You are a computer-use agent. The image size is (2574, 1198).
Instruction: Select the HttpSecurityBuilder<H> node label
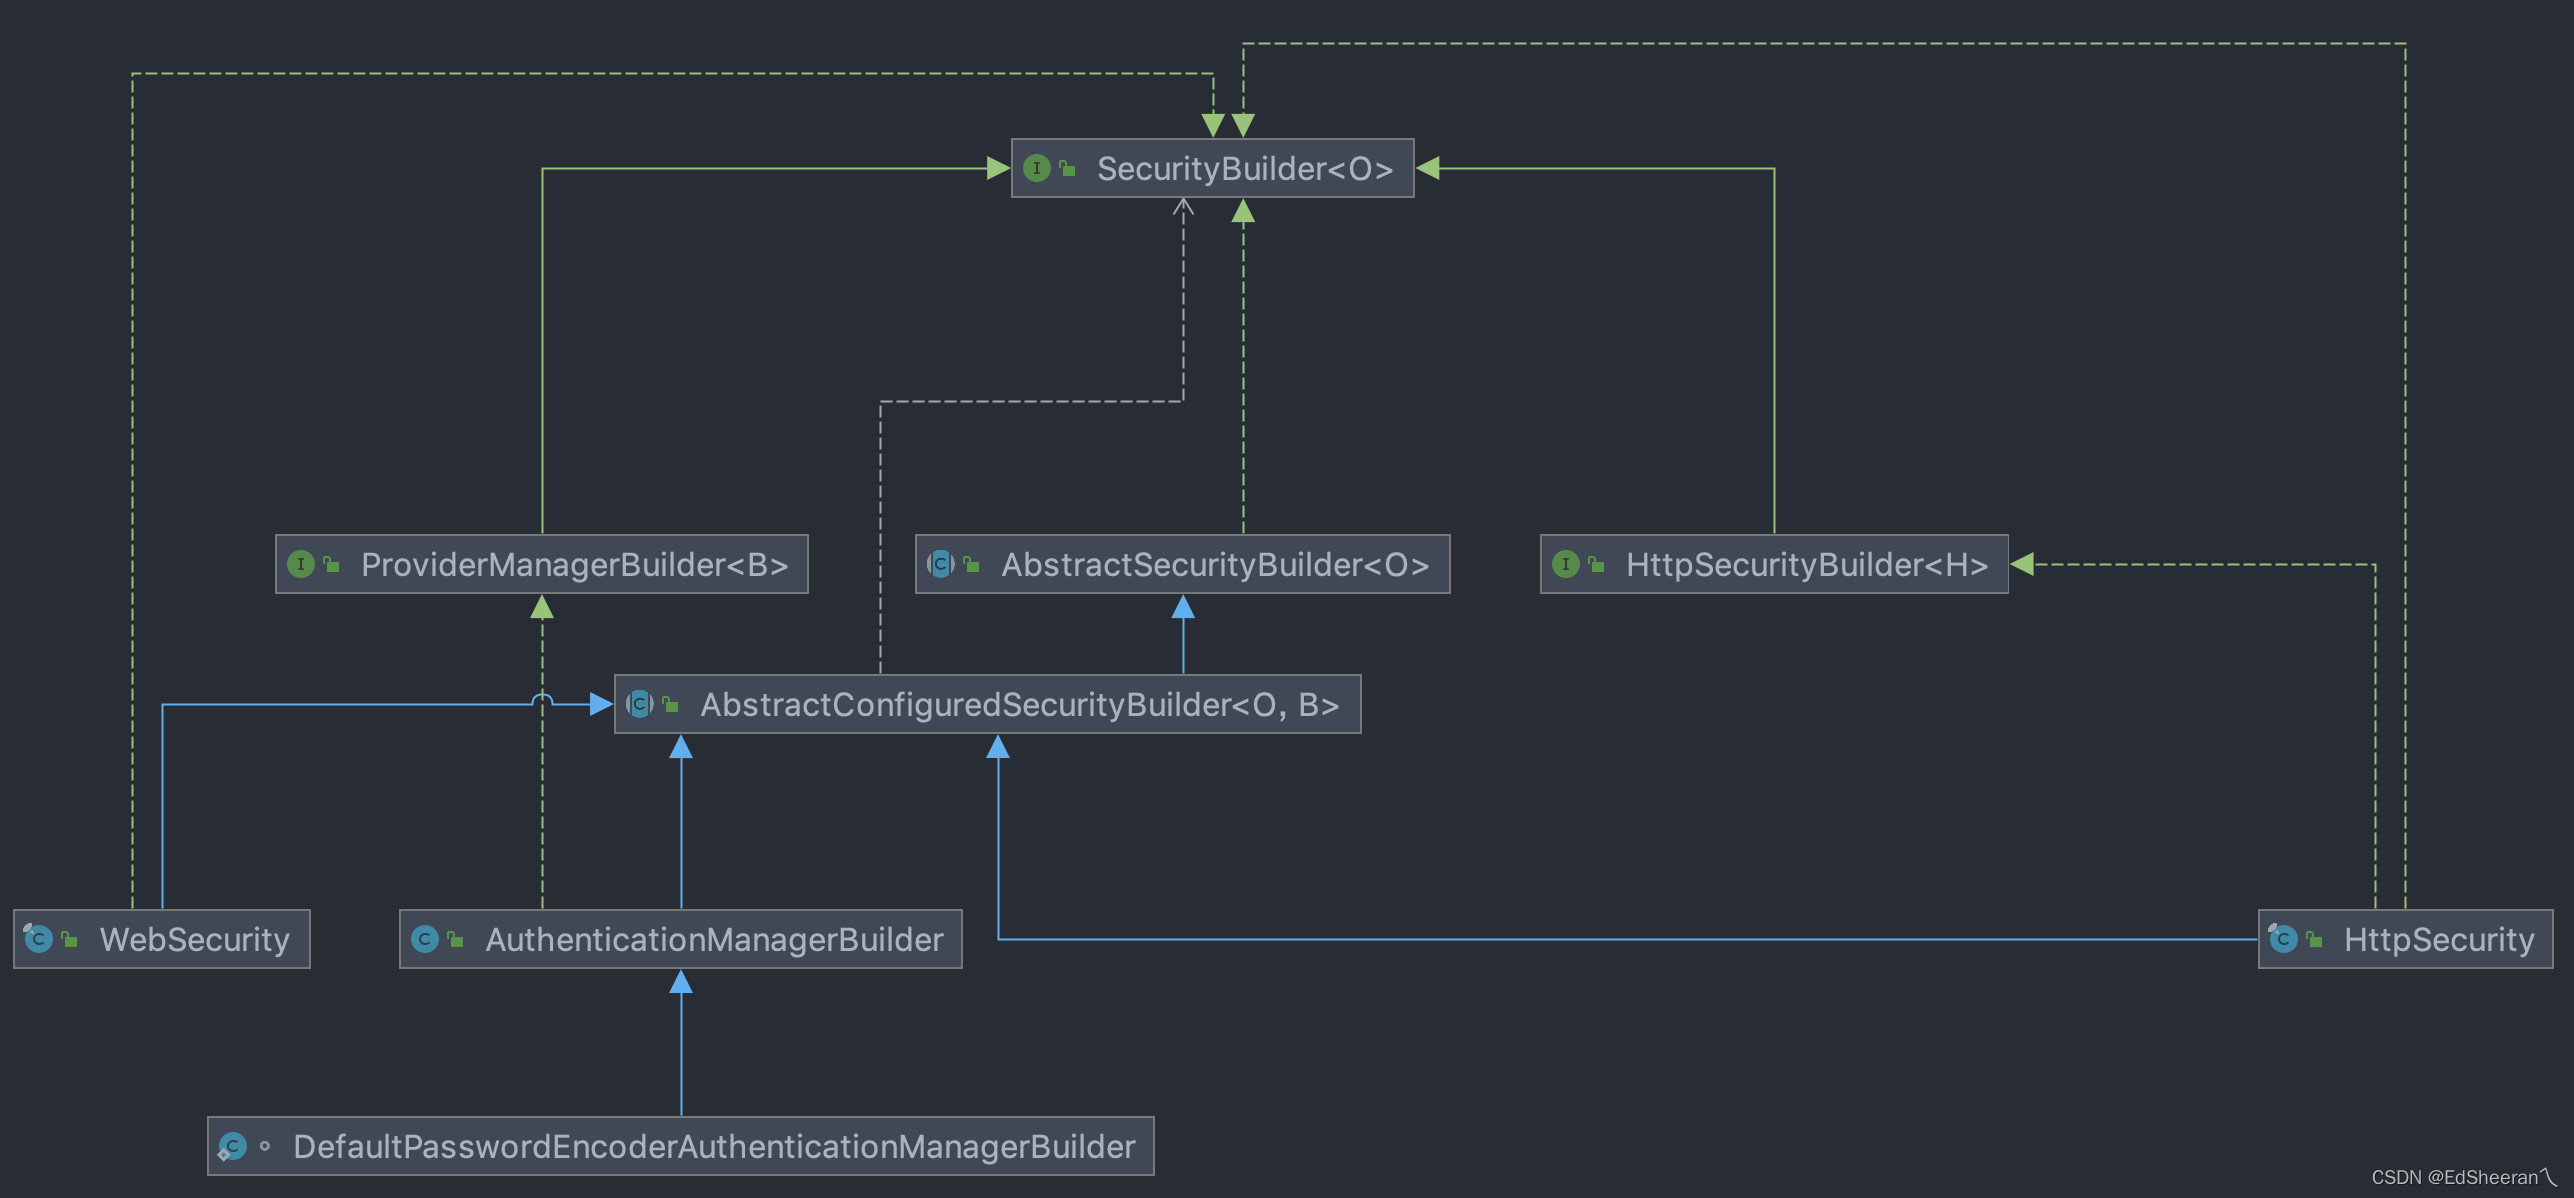tap(1806, 564)
